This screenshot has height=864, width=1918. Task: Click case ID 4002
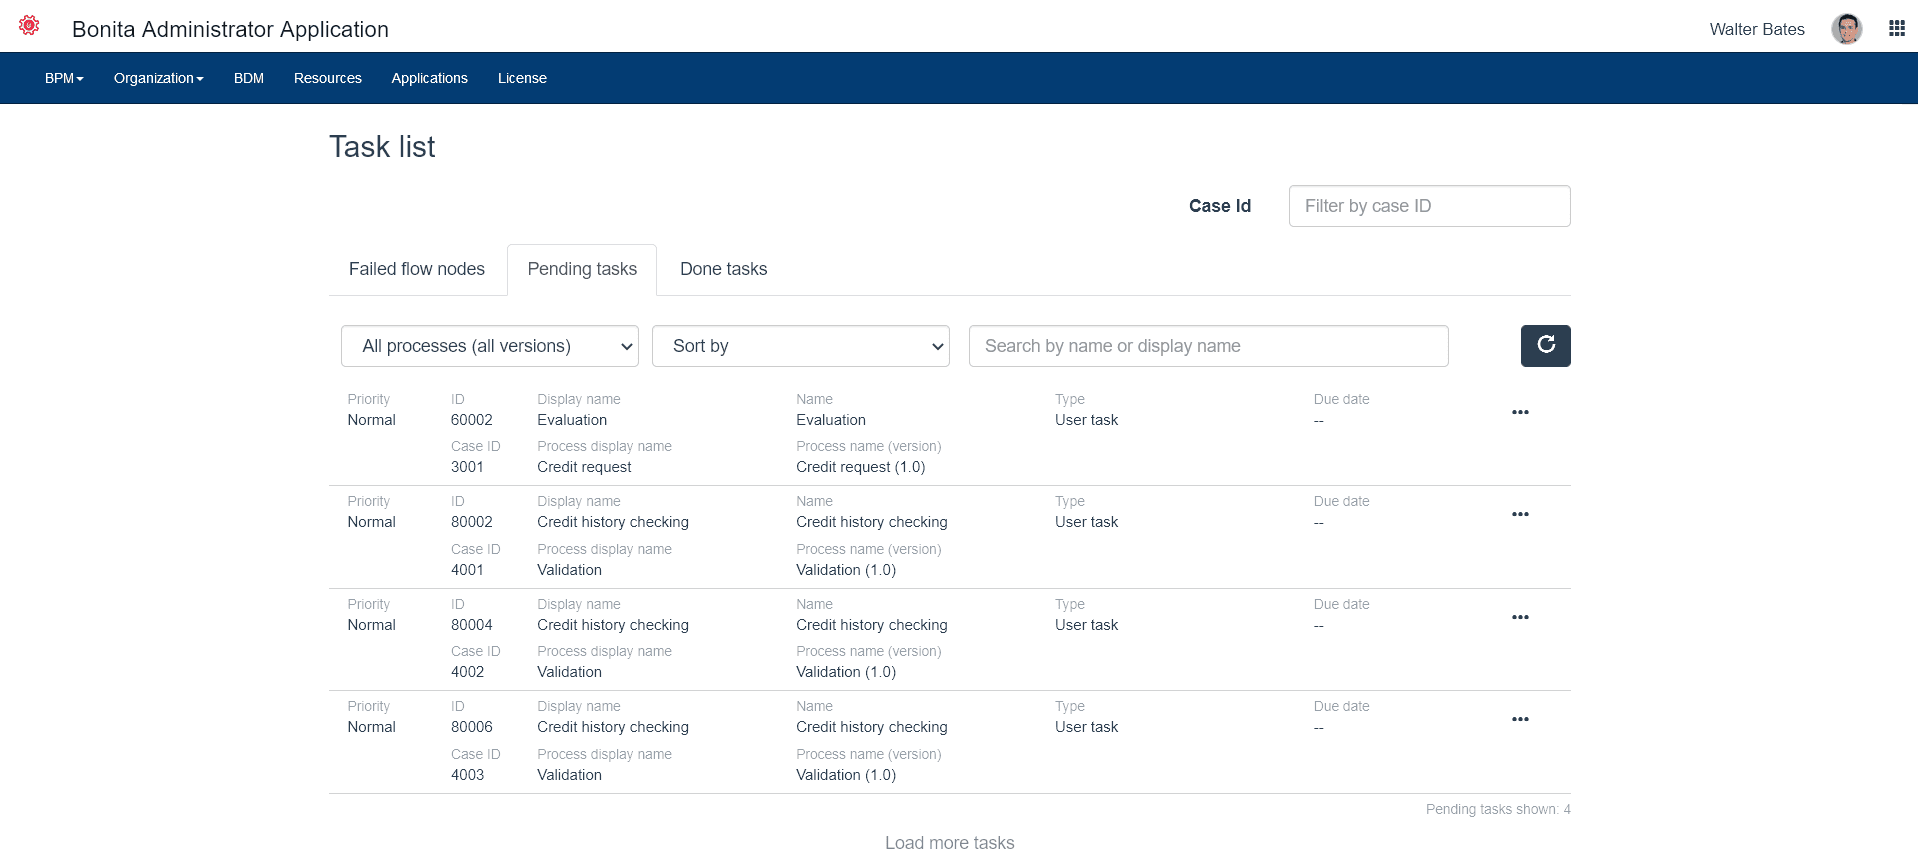pos(467,672)
